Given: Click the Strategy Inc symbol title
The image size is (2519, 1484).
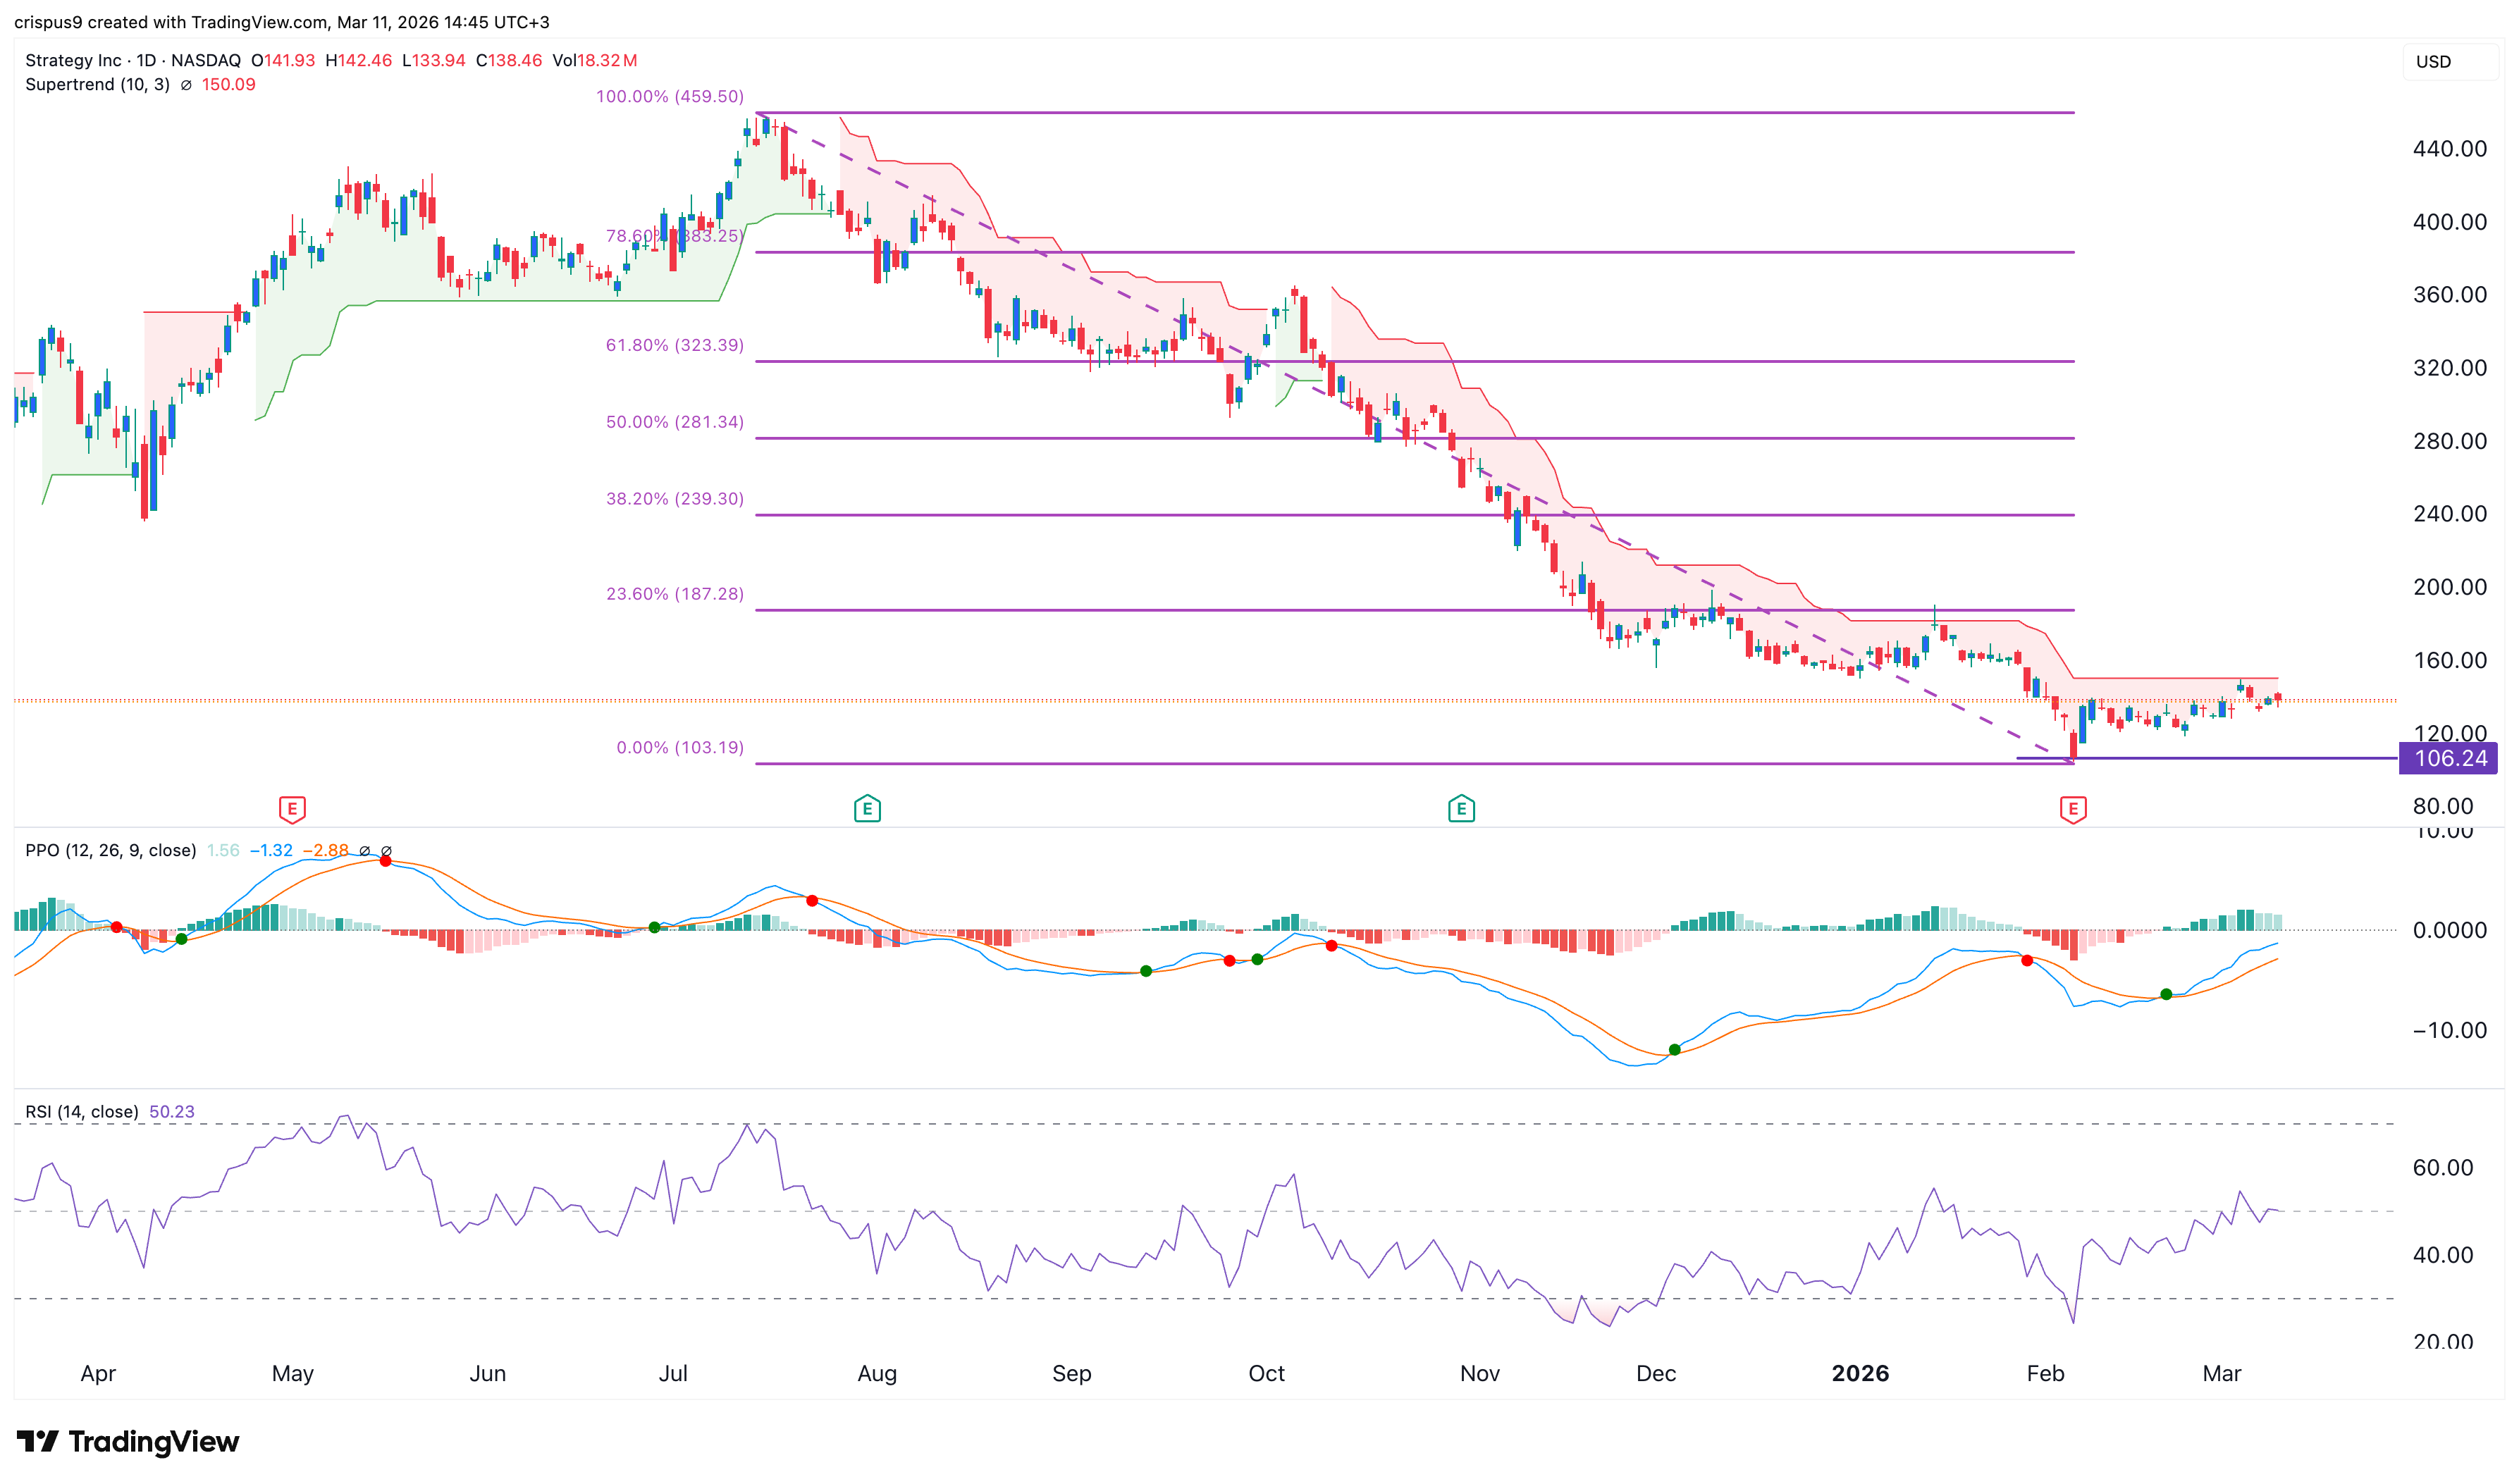Looking at the screenshot, I should (x=73, y=61).
